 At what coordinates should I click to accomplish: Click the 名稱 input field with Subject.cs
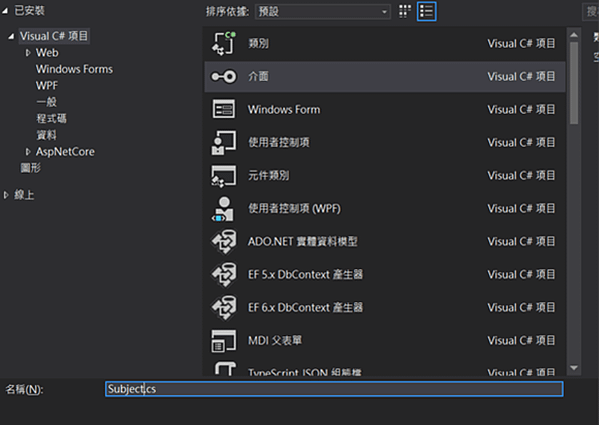coord(334,389)
